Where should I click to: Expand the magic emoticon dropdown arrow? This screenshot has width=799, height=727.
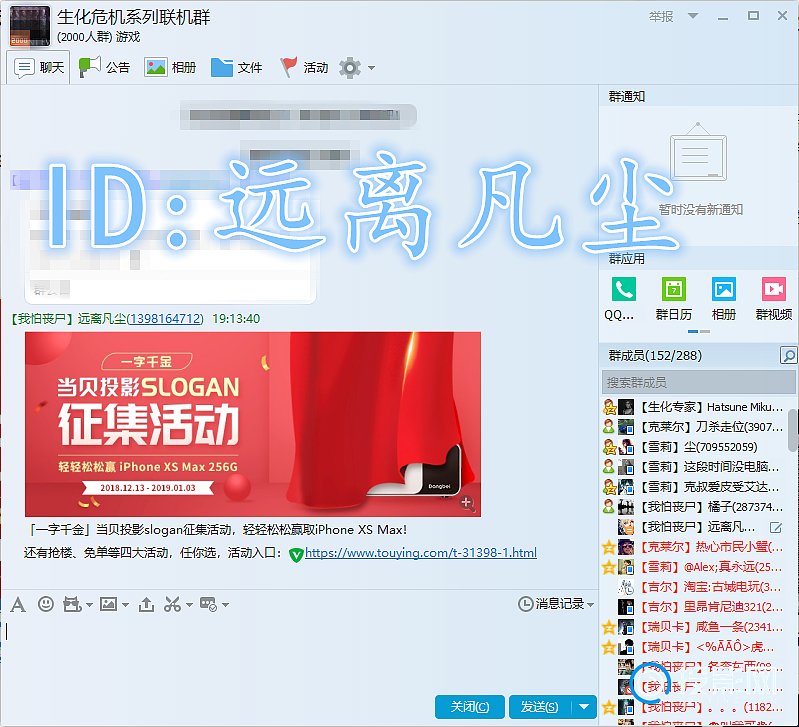pos(89,605)
